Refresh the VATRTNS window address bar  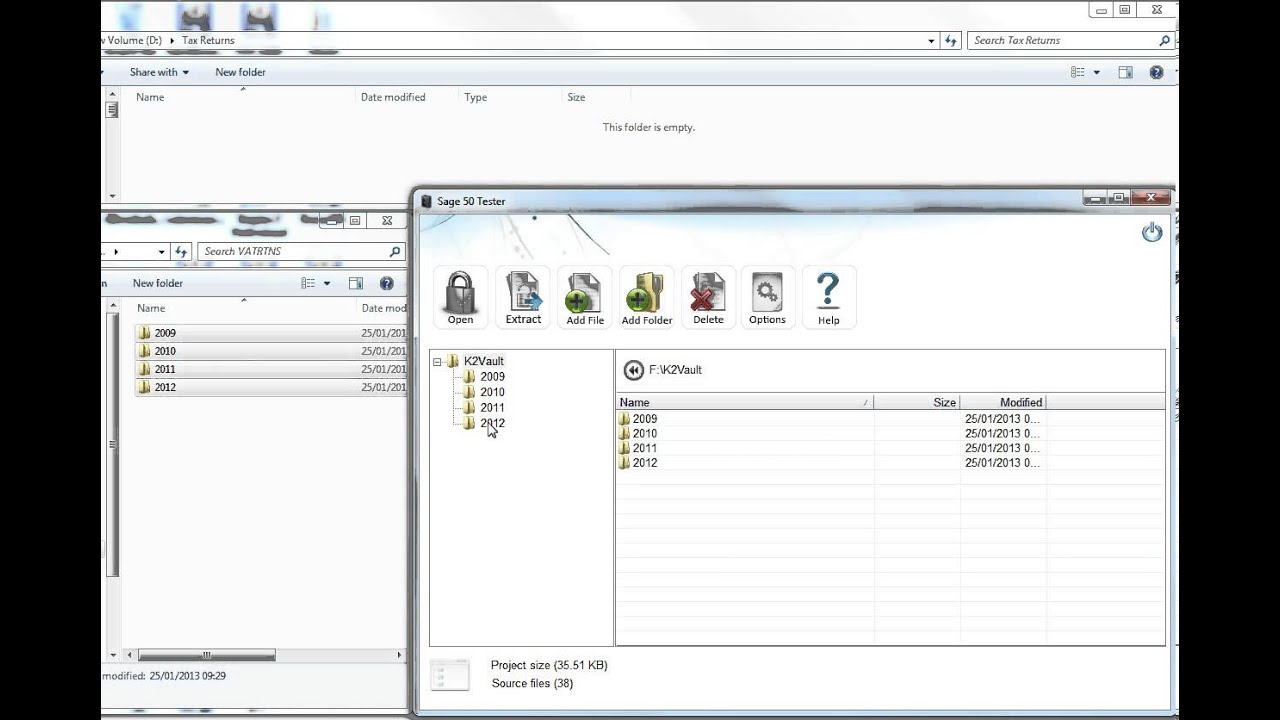click(x=181, y=251)
